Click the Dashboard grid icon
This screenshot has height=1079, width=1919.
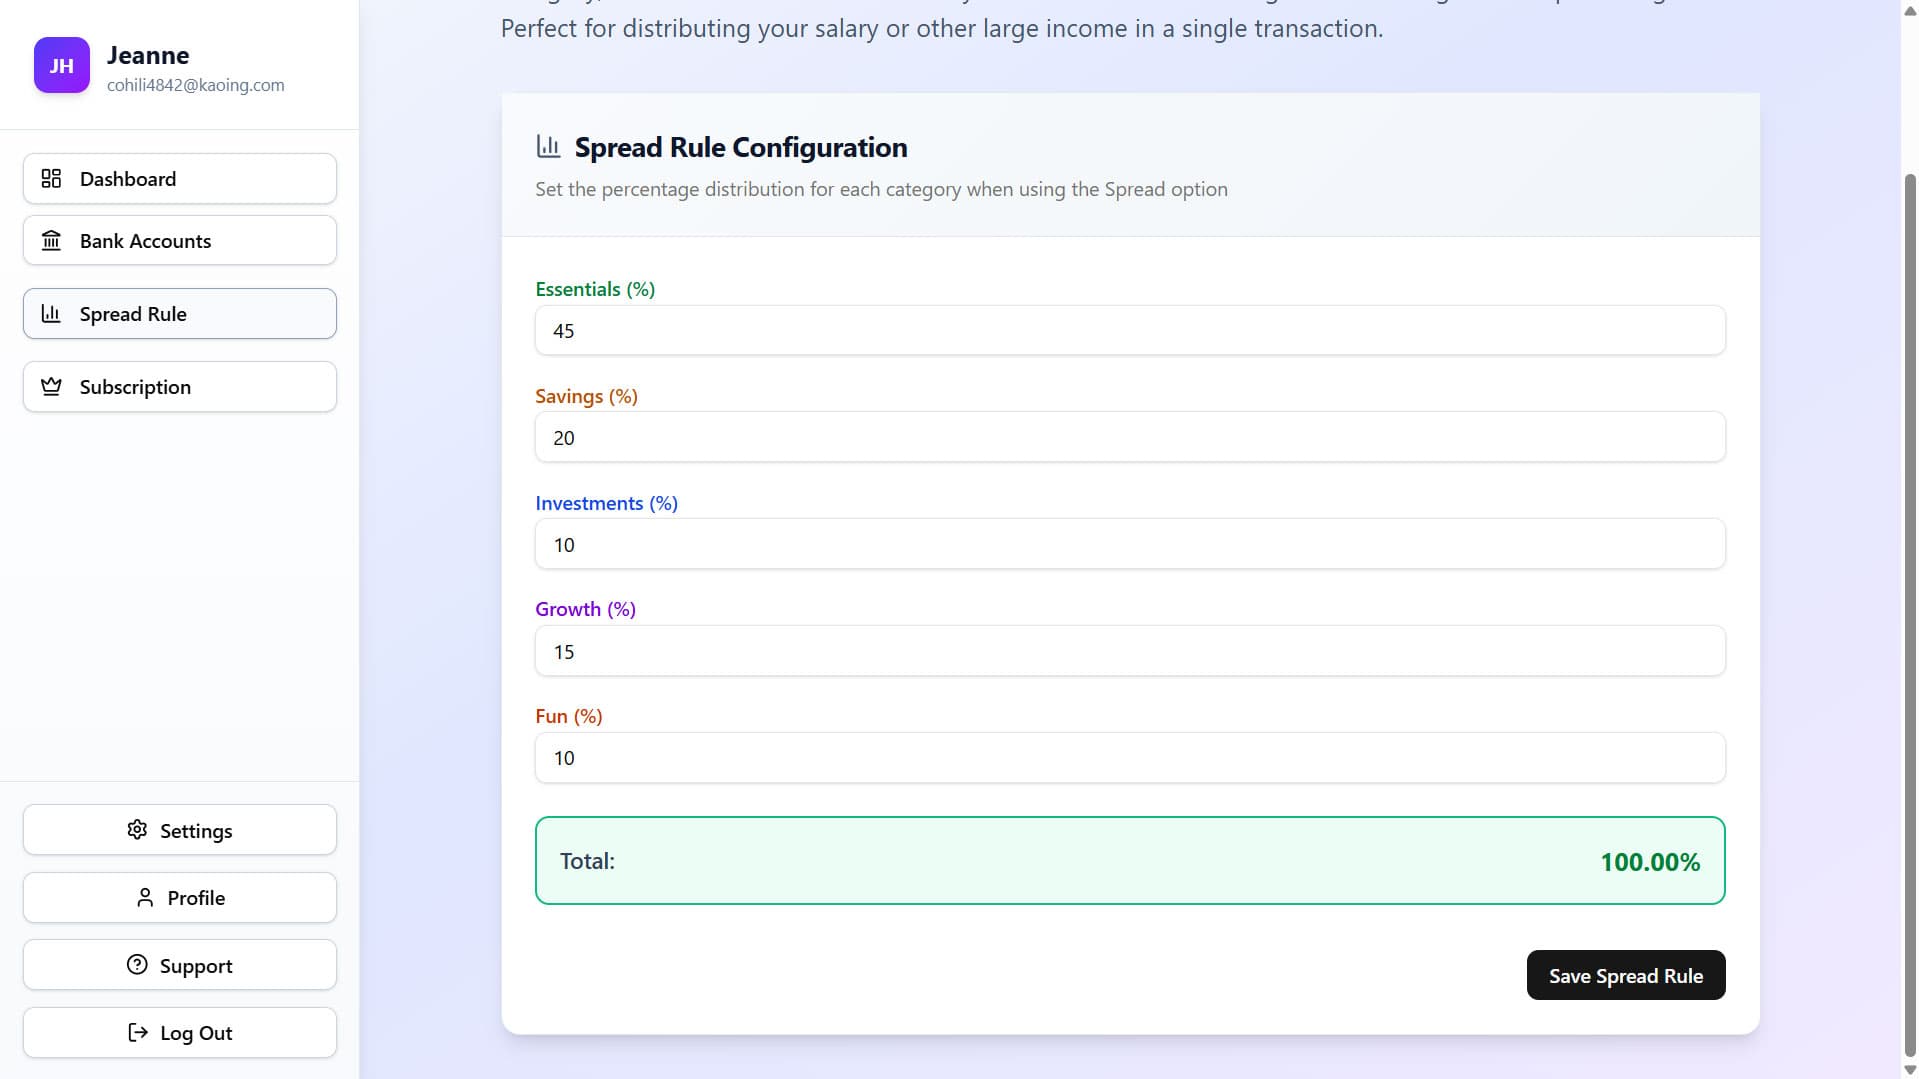pos(52,178)
